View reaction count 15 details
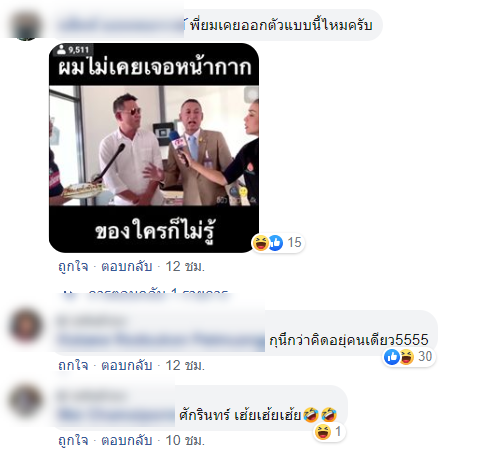 pyautogui.click(x=294, y=243)
